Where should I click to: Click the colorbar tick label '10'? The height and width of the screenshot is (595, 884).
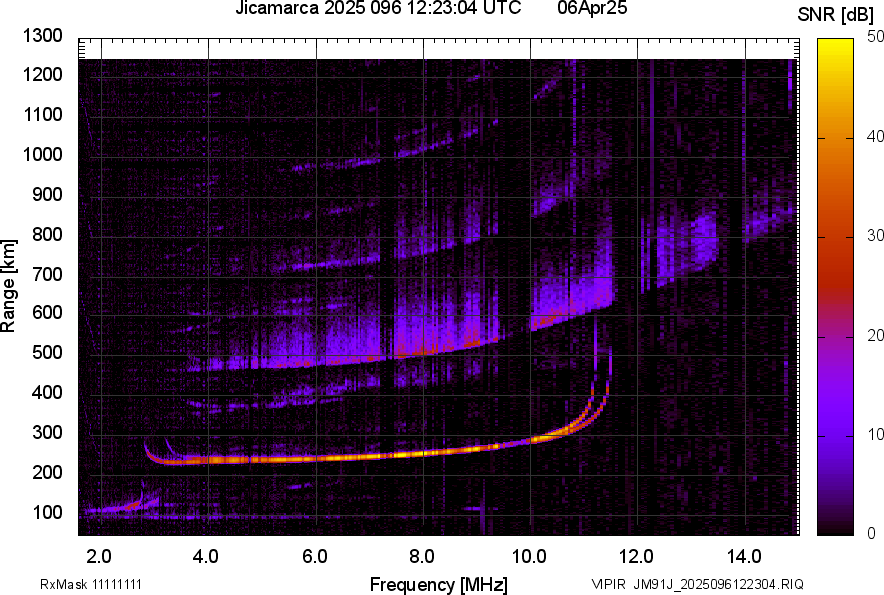point(875,435)
